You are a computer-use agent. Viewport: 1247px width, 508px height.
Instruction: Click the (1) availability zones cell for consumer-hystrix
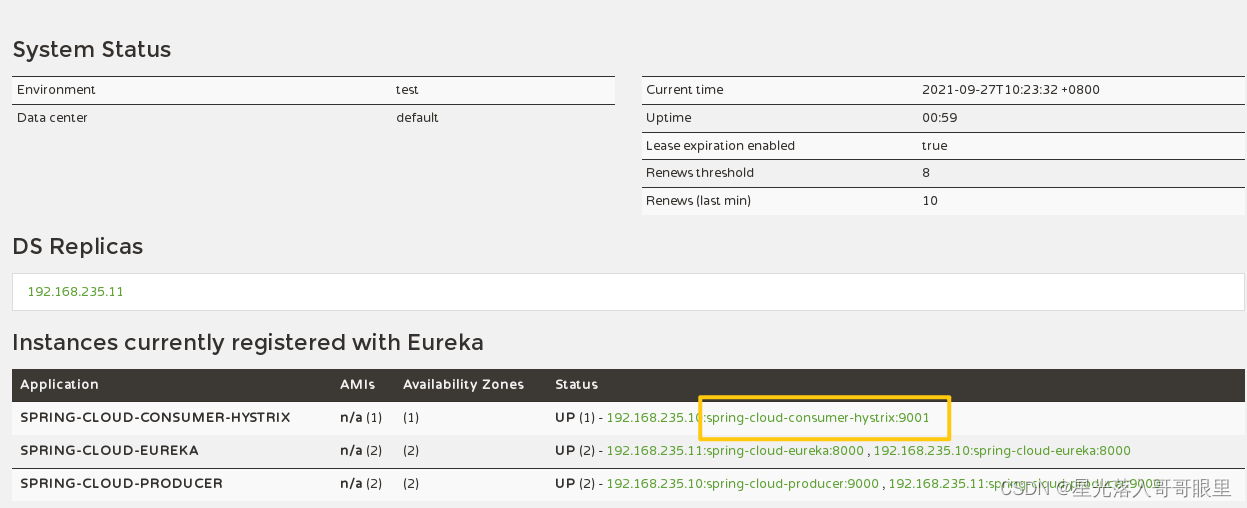[411, 418]
